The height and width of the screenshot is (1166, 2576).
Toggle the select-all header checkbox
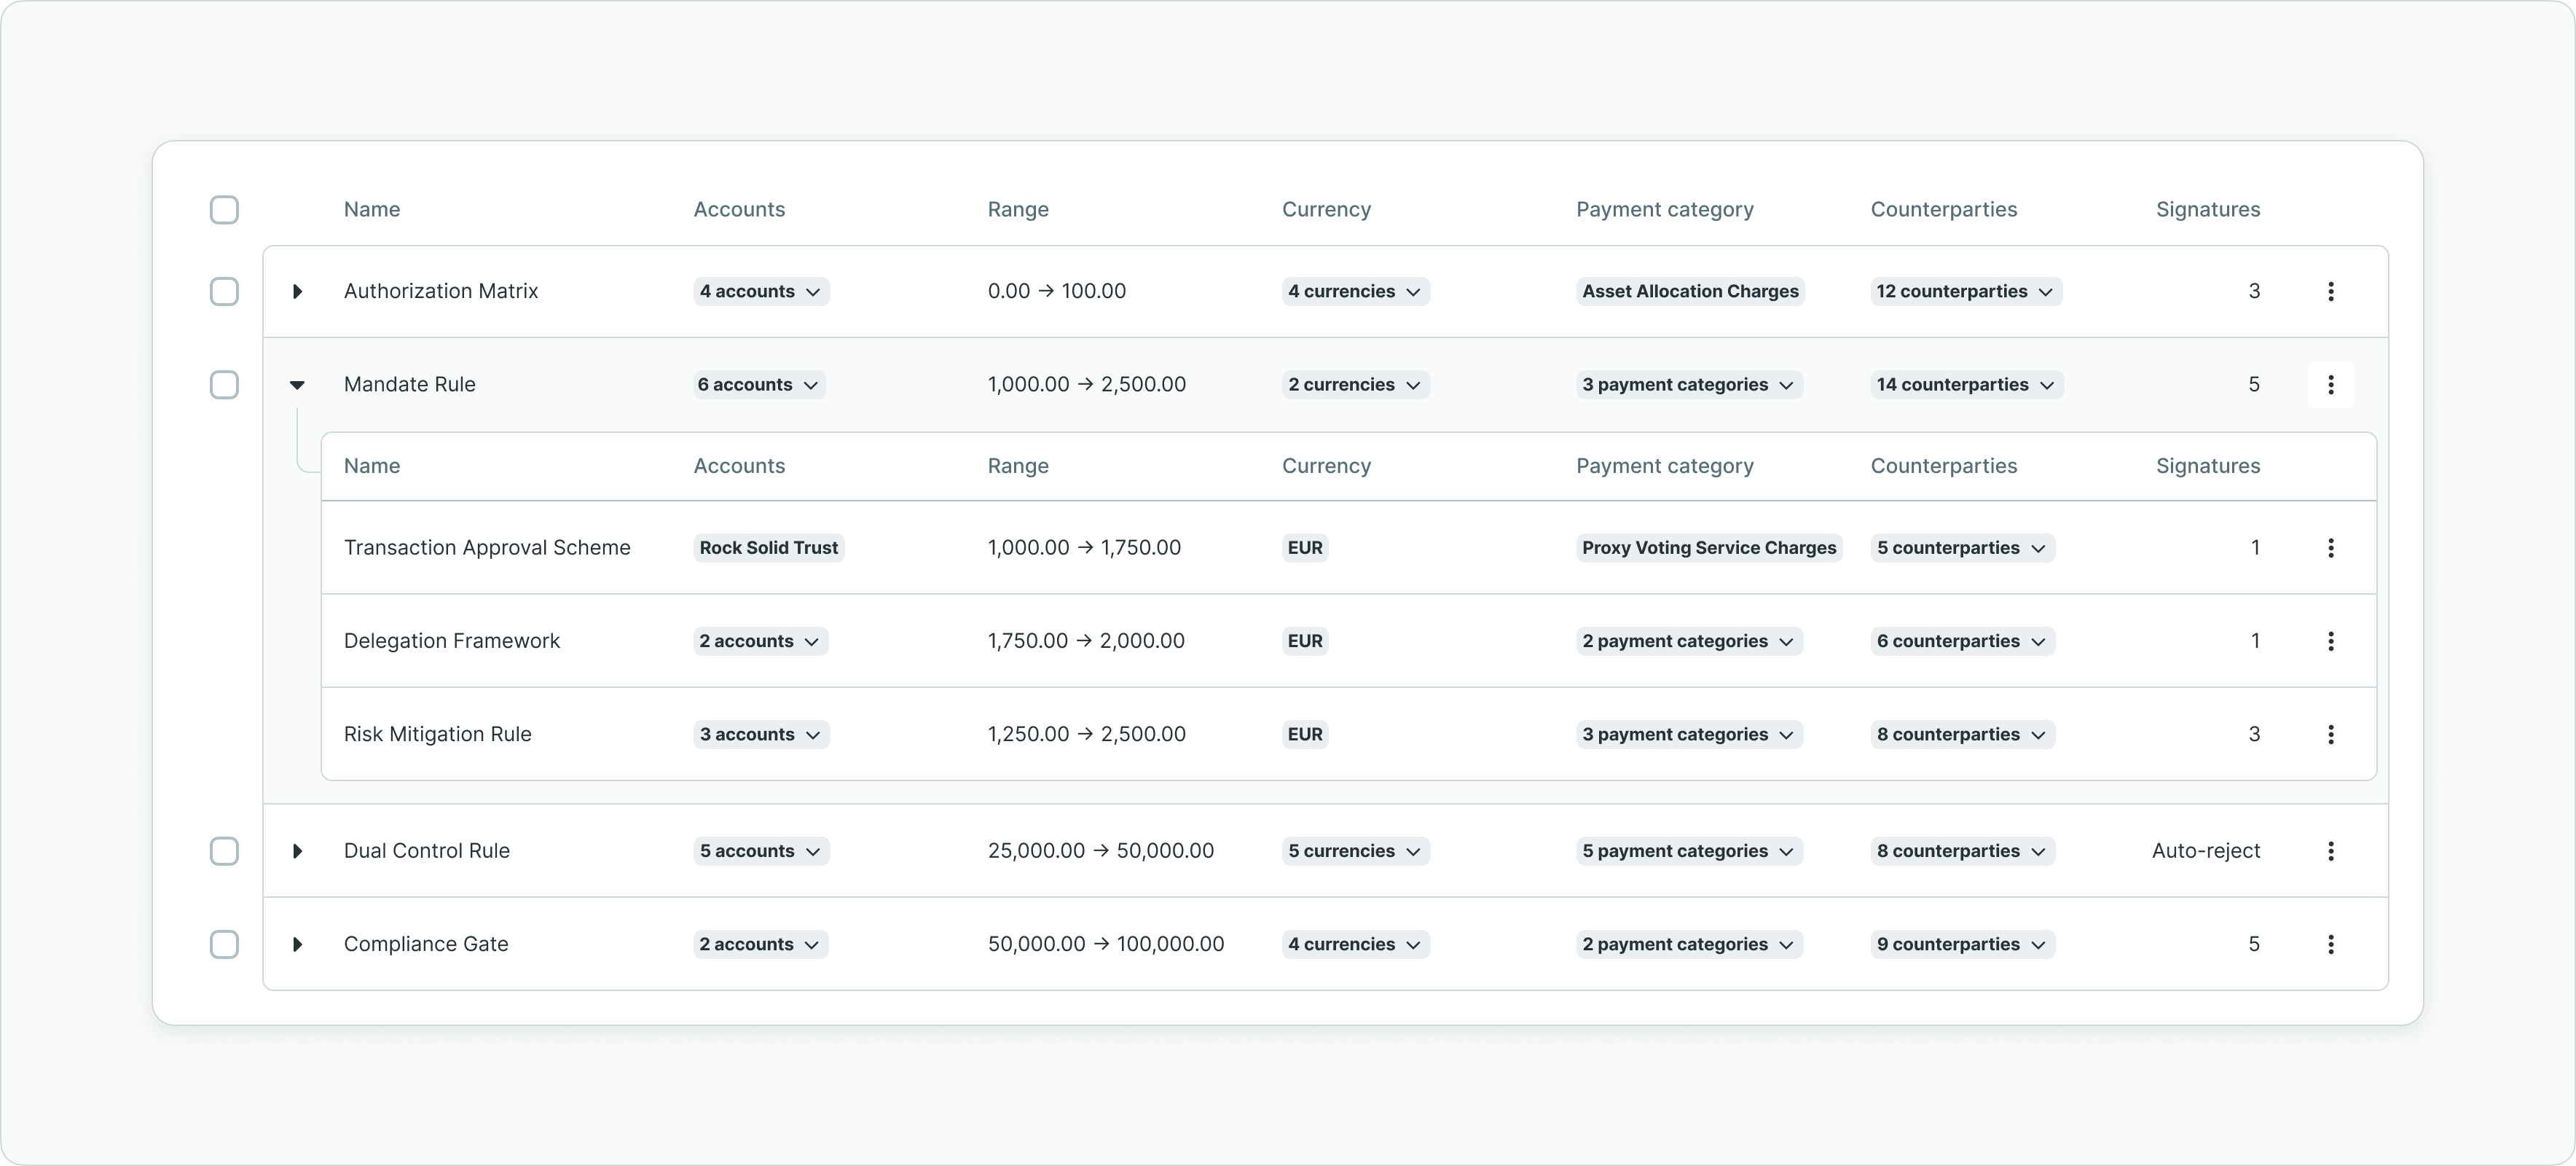(224, 210)
